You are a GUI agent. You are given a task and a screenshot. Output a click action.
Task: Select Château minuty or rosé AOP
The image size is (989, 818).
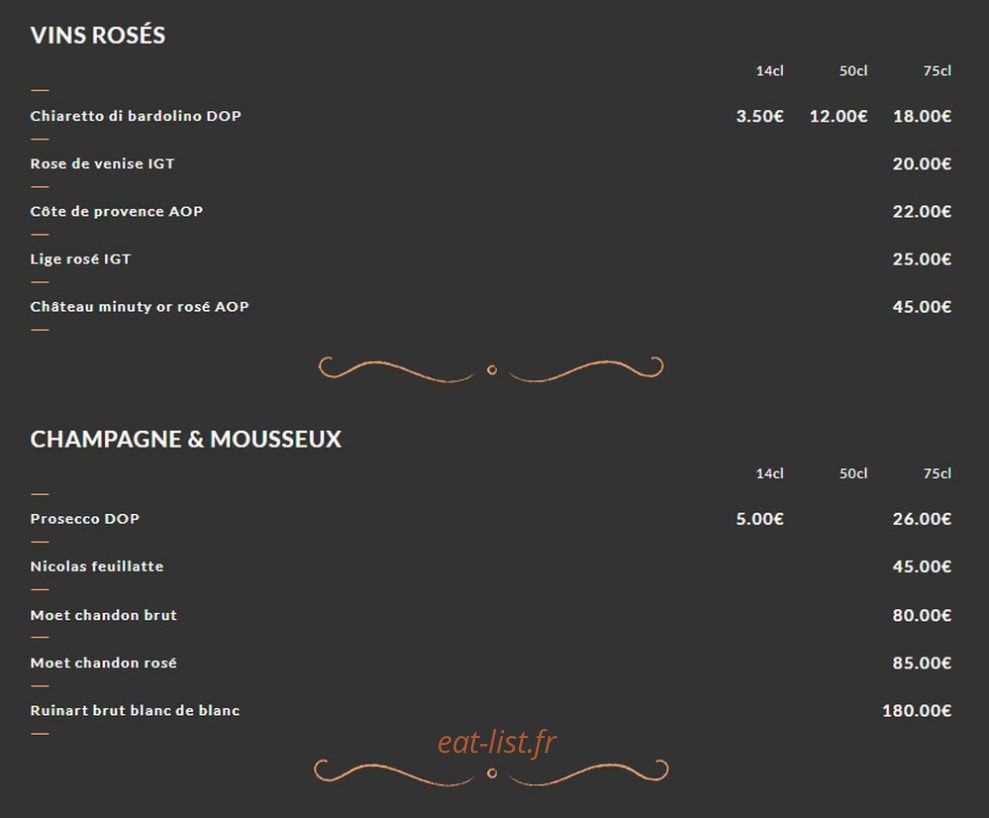pos(139,307)
